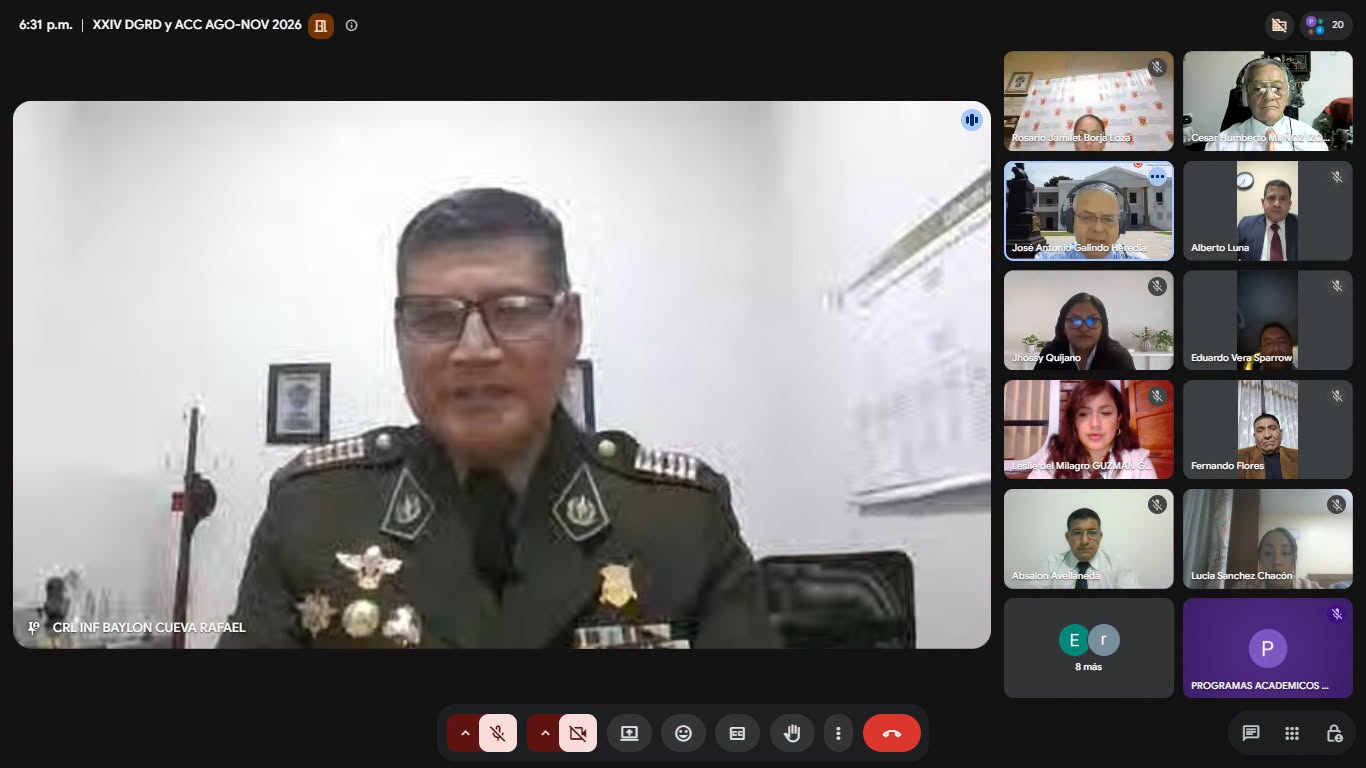Toggle closed captions button
Screen dimensions: 1366x768
[737, 733]
